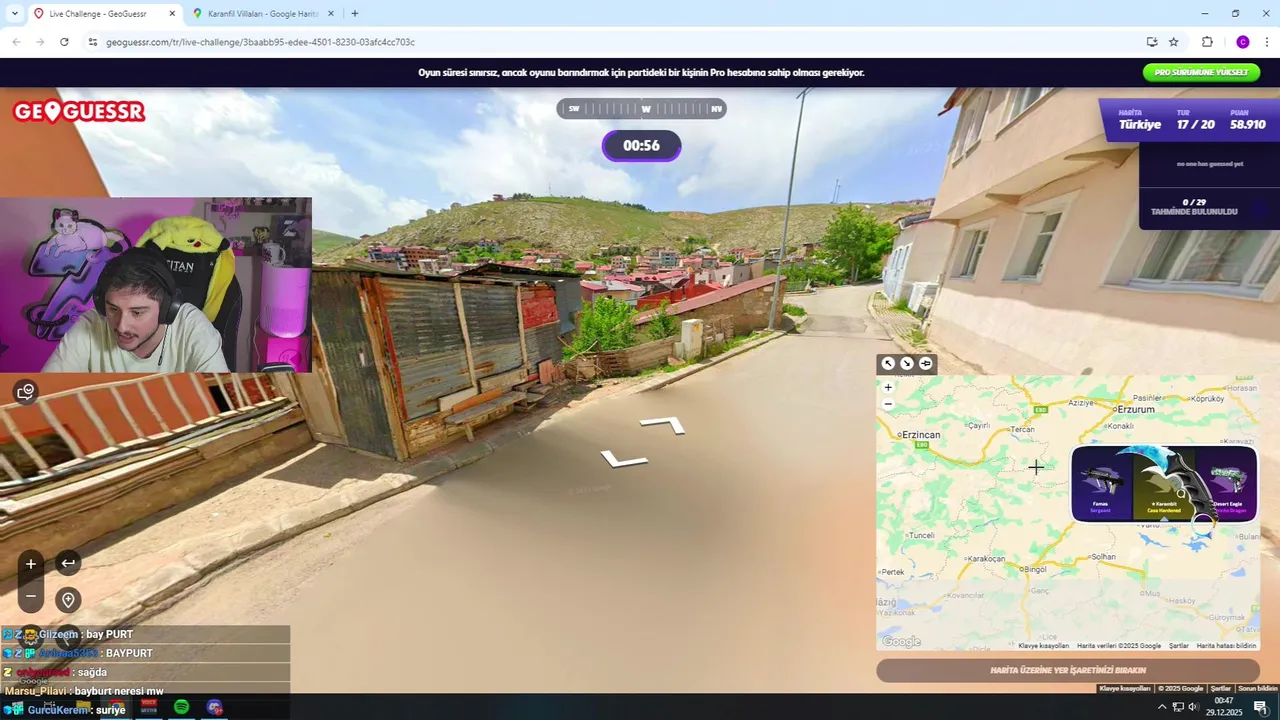Click Bingöl on the guess map

pyautogui.click(x=1035, y=569)
